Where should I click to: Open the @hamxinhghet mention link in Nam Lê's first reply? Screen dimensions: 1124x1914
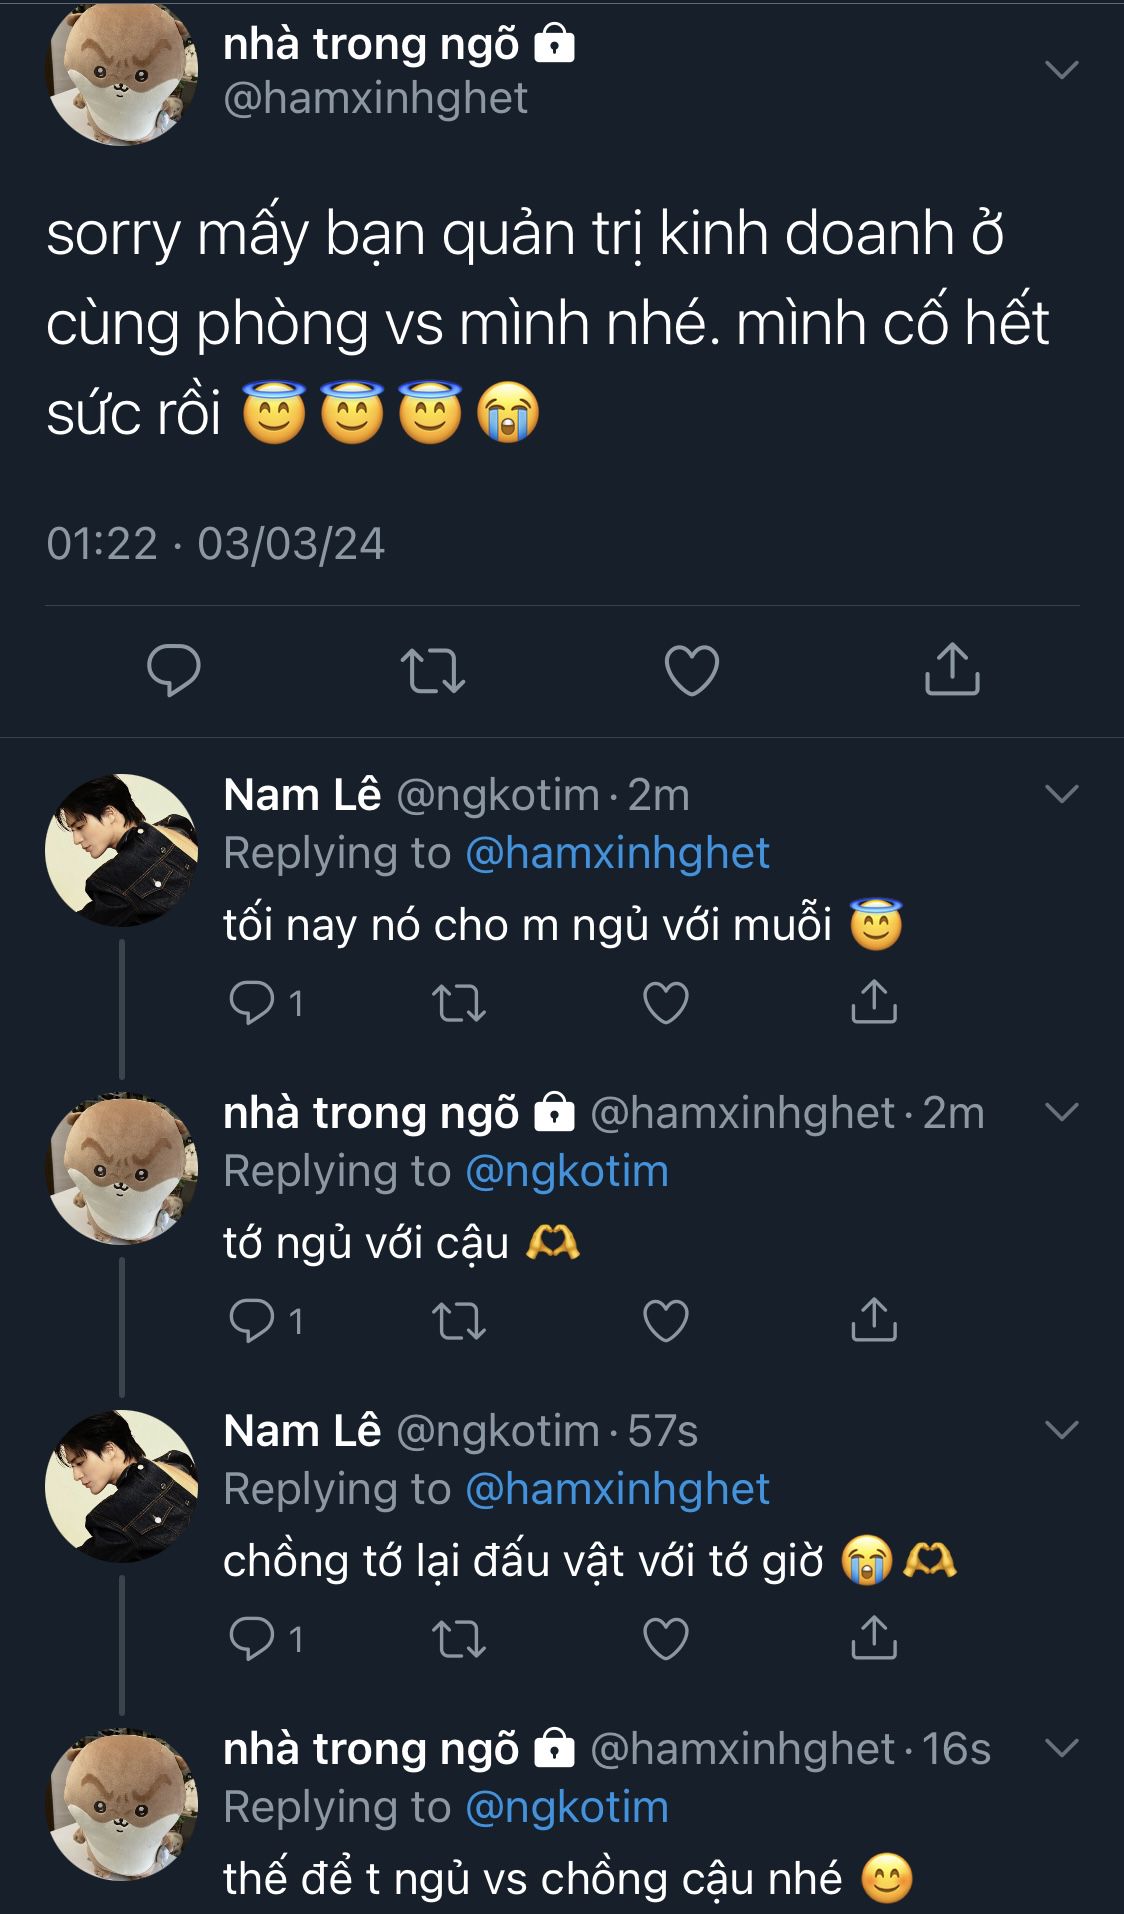point(617,853)
